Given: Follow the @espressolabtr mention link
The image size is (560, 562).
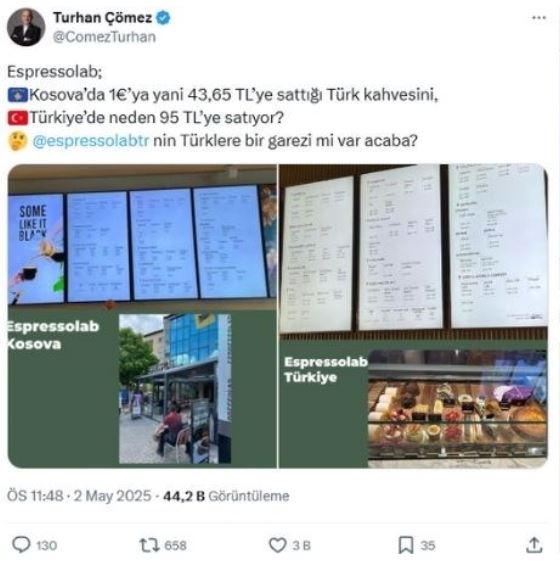Looking at the screenshot, I should 90,140.
